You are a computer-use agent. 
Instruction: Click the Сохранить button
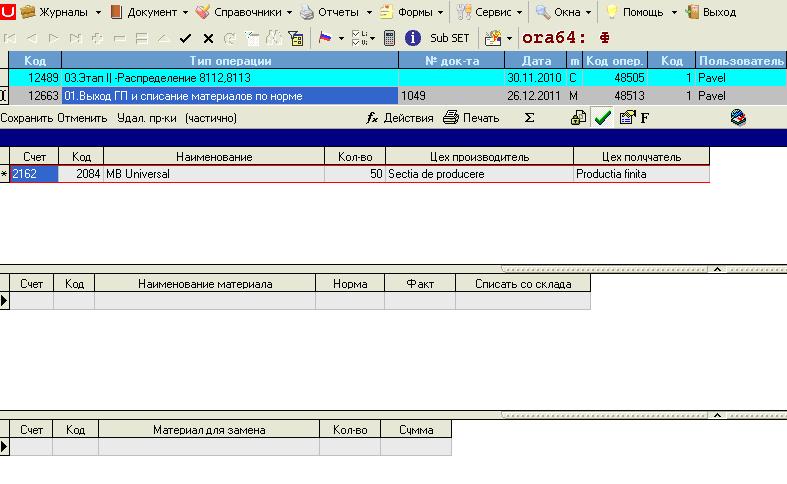pyautogui.click(x=27, y=118)
